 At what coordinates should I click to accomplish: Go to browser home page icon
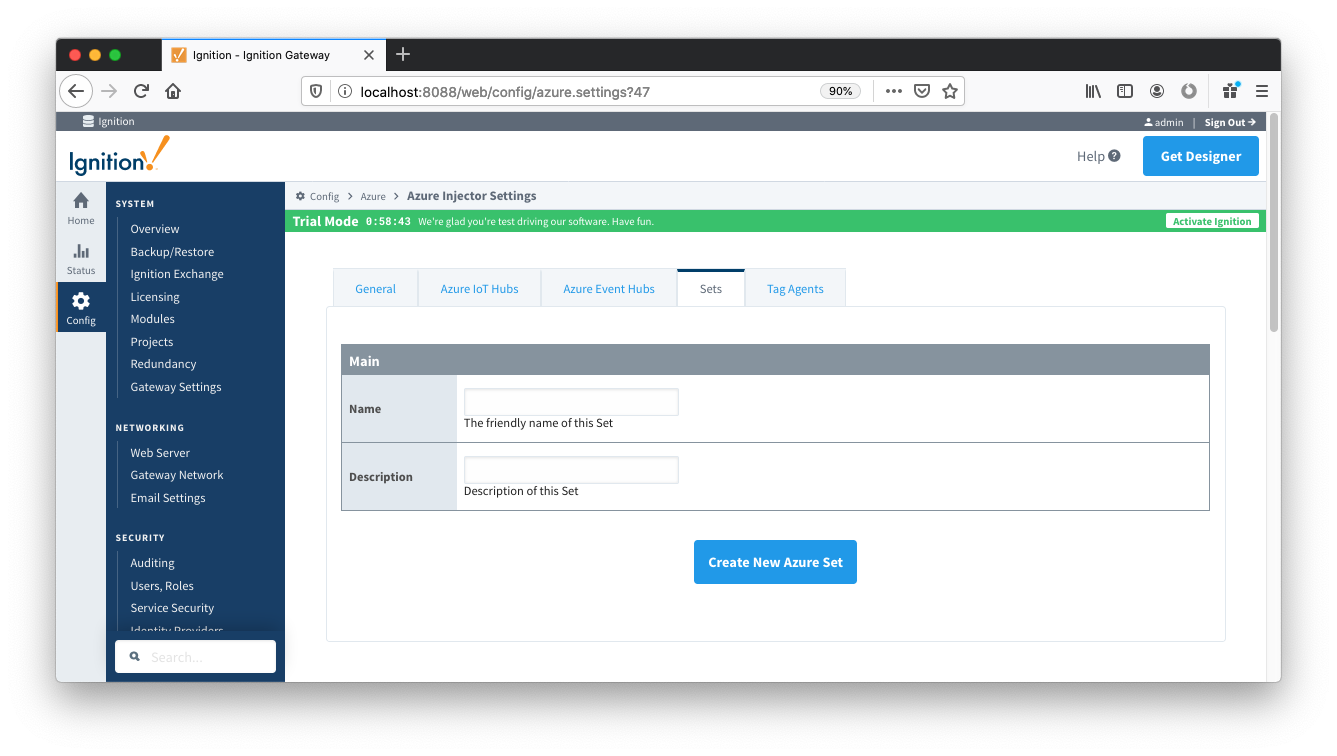click(x=173, y=91)
